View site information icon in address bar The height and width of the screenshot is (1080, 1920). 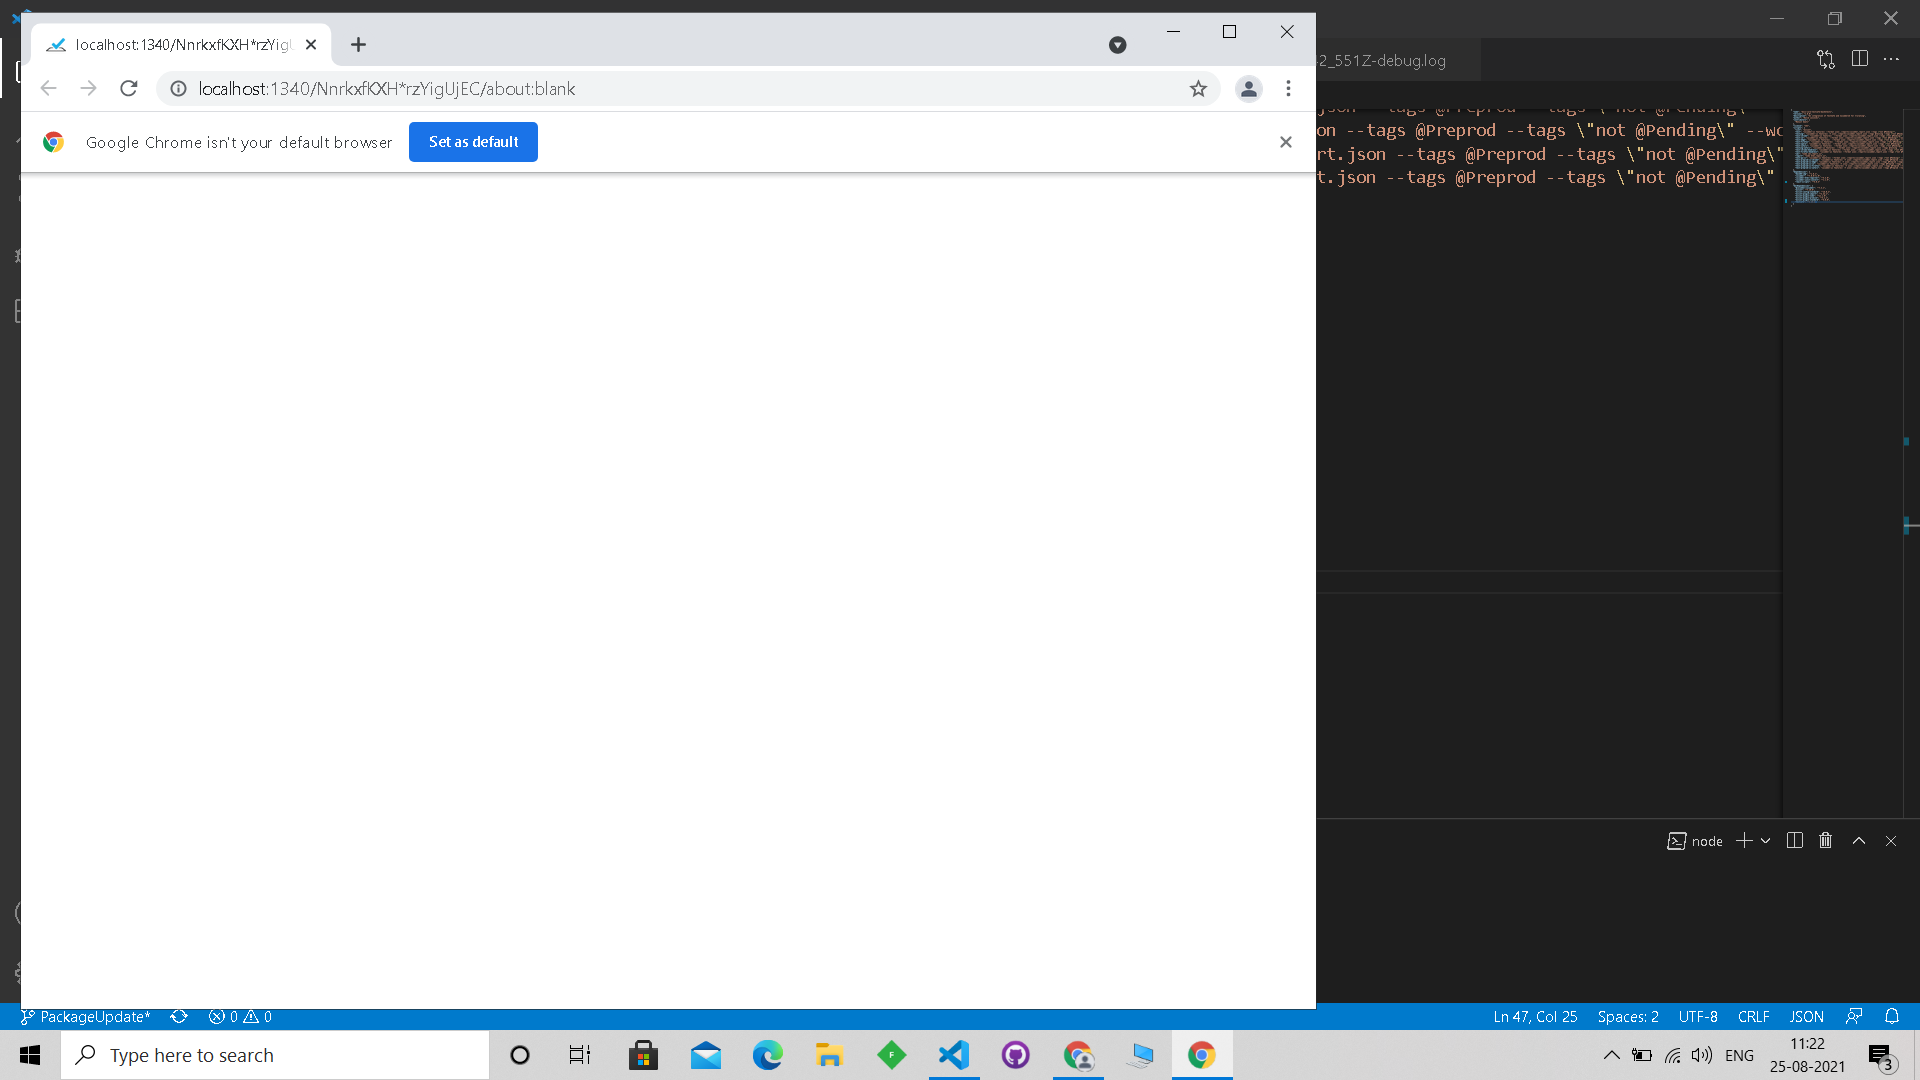click(x=178, y=89)
